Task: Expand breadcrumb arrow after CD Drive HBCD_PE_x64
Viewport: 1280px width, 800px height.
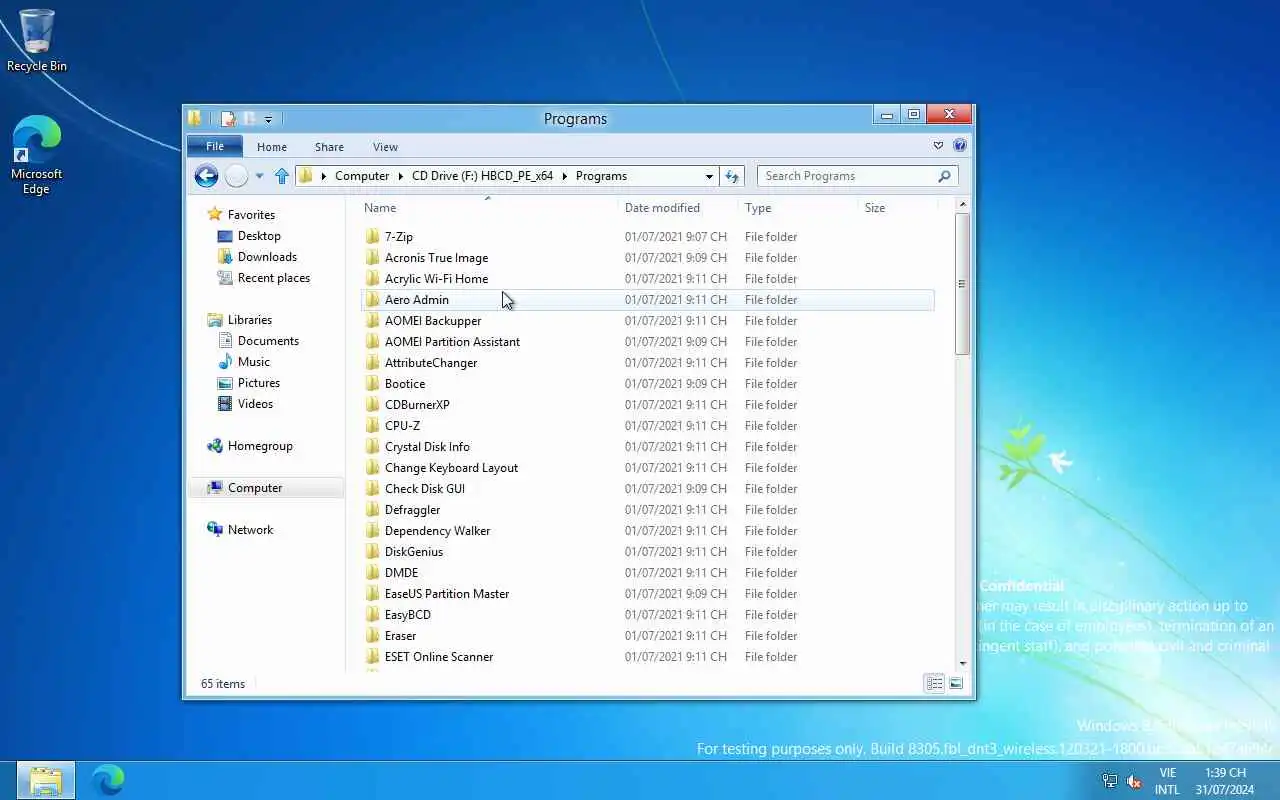Action: coord(564,176)
